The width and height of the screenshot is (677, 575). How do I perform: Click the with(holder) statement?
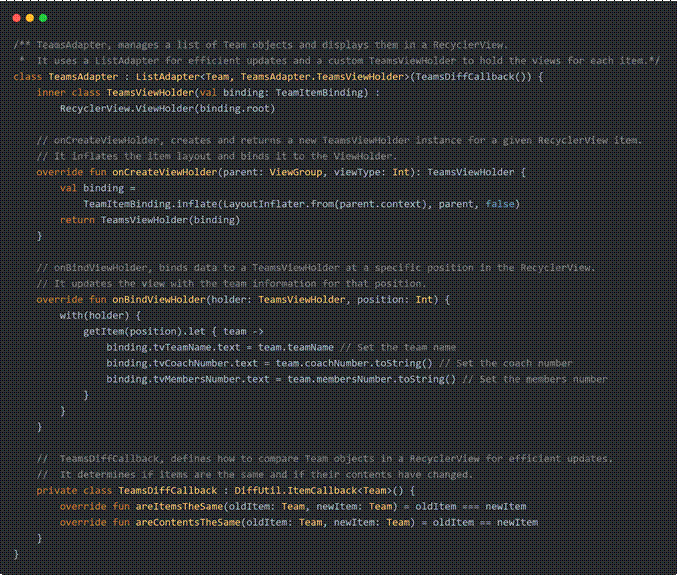(x=95, y=315)
